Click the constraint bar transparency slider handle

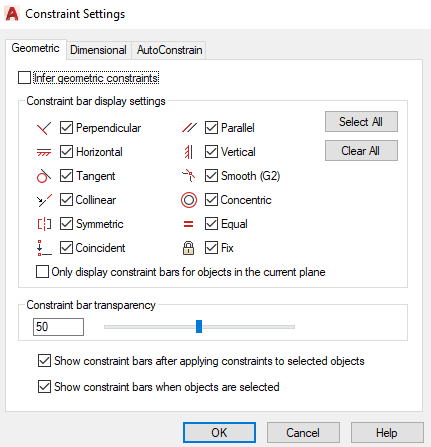coord(199,327)
